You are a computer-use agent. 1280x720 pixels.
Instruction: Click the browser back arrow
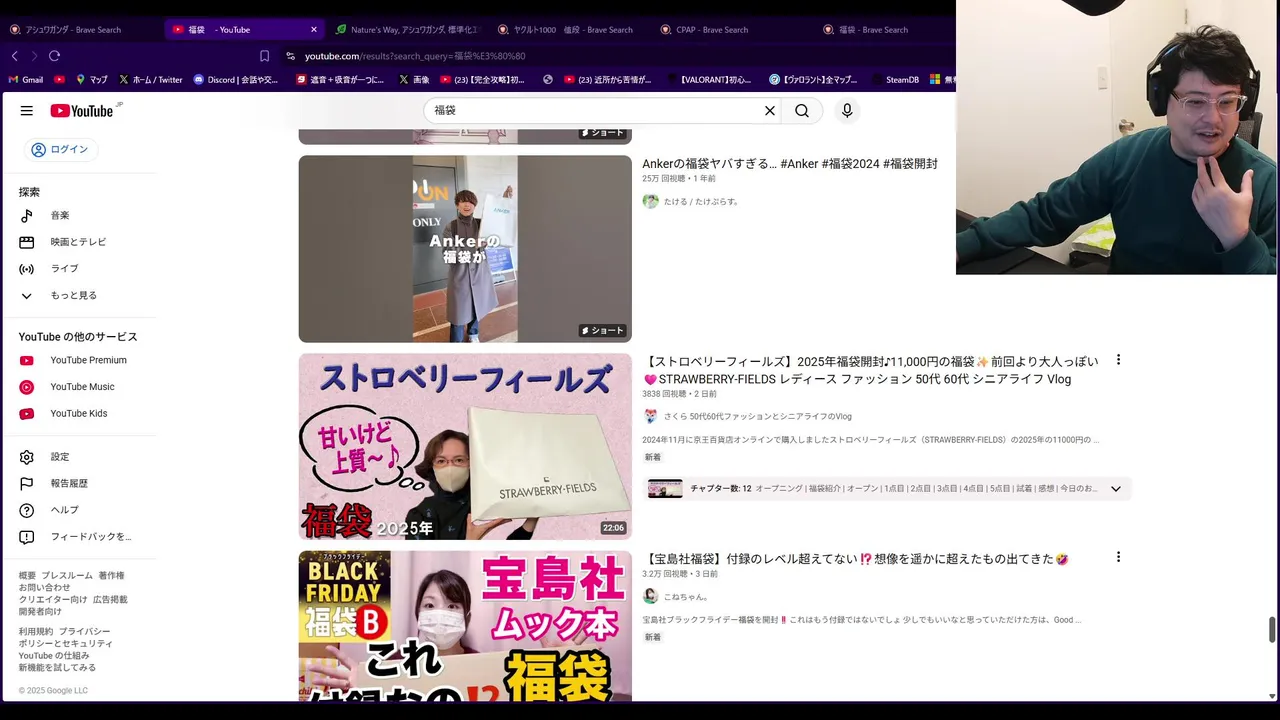click(x=15, y=56)
